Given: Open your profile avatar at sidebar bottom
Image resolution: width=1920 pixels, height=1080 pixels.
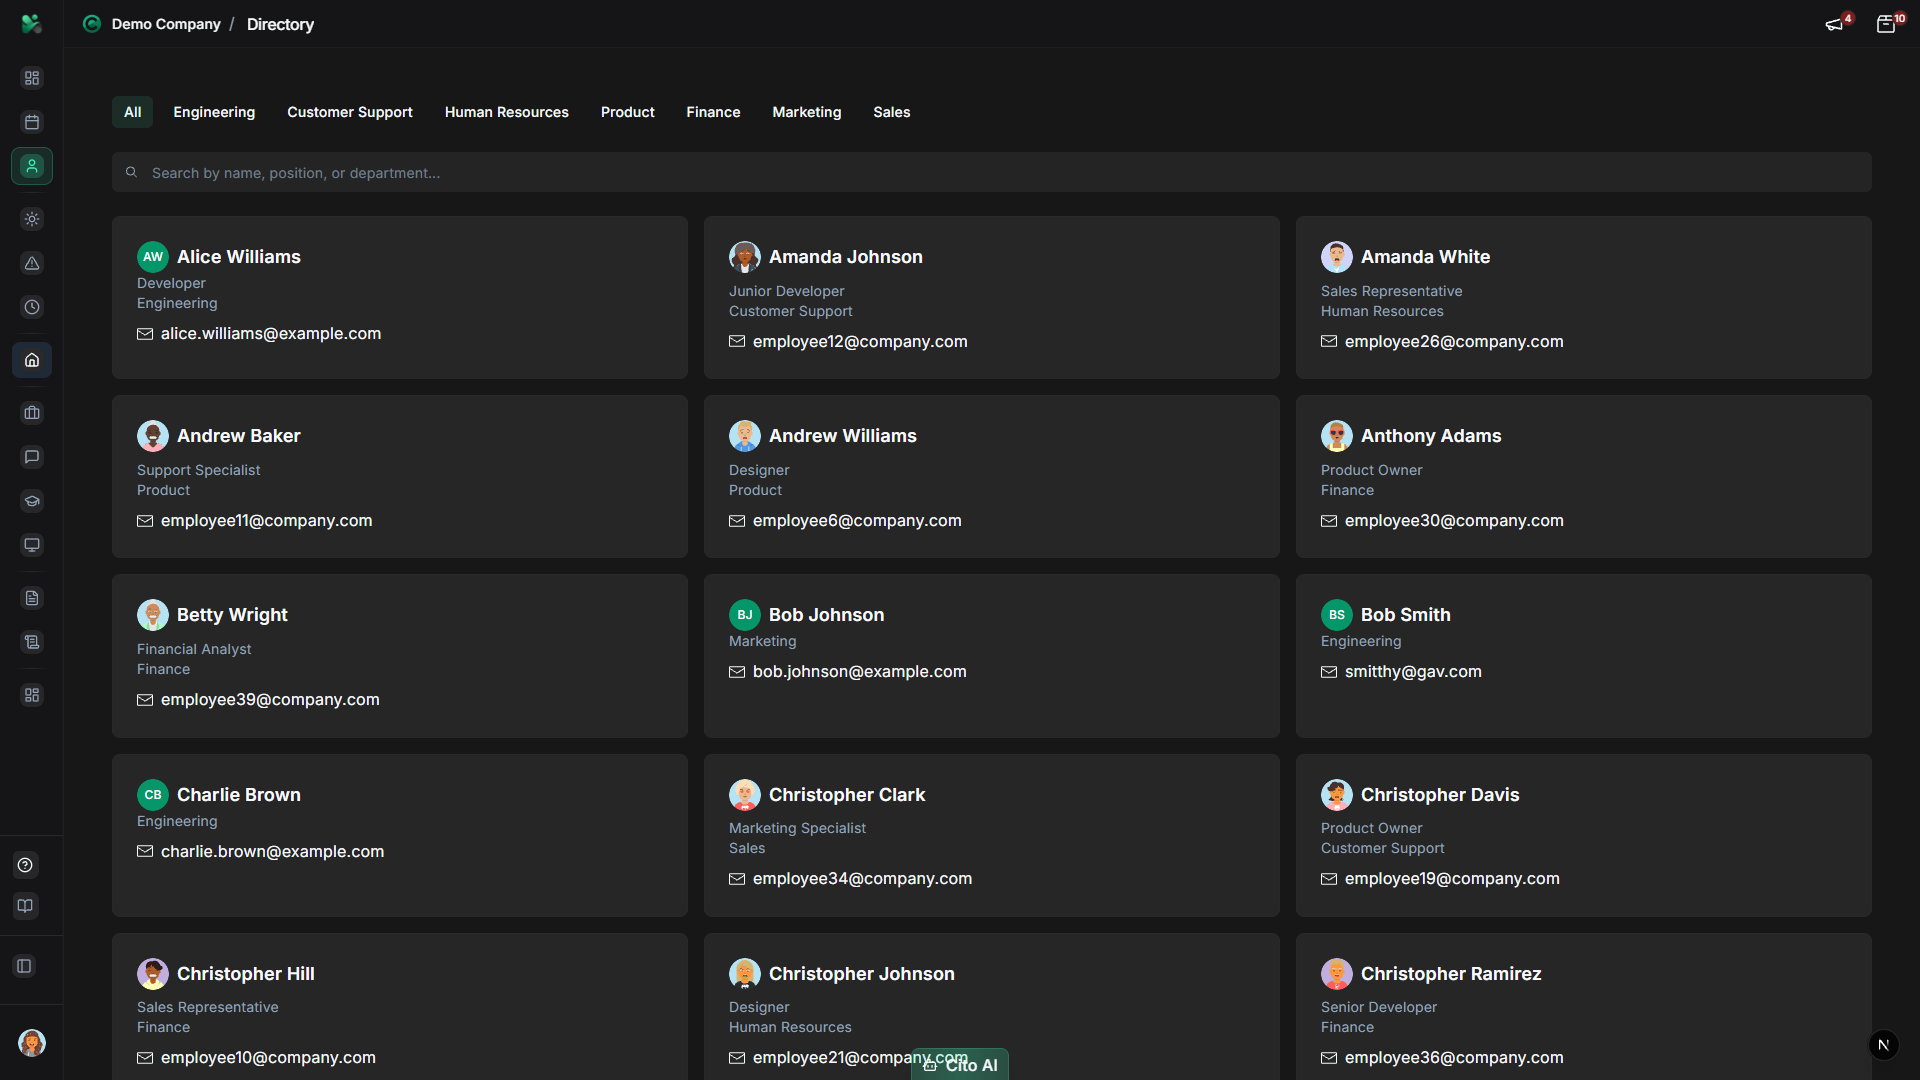Looking at the screenshot, I should point(32,1043).
